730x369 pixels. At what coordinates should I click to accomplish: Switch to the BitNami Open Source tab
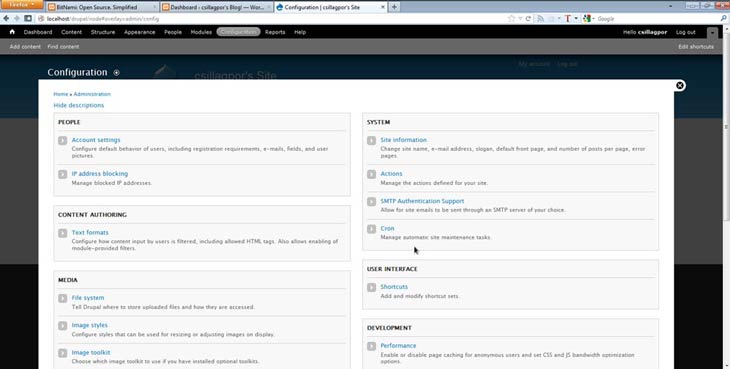[x=101, y=7]
